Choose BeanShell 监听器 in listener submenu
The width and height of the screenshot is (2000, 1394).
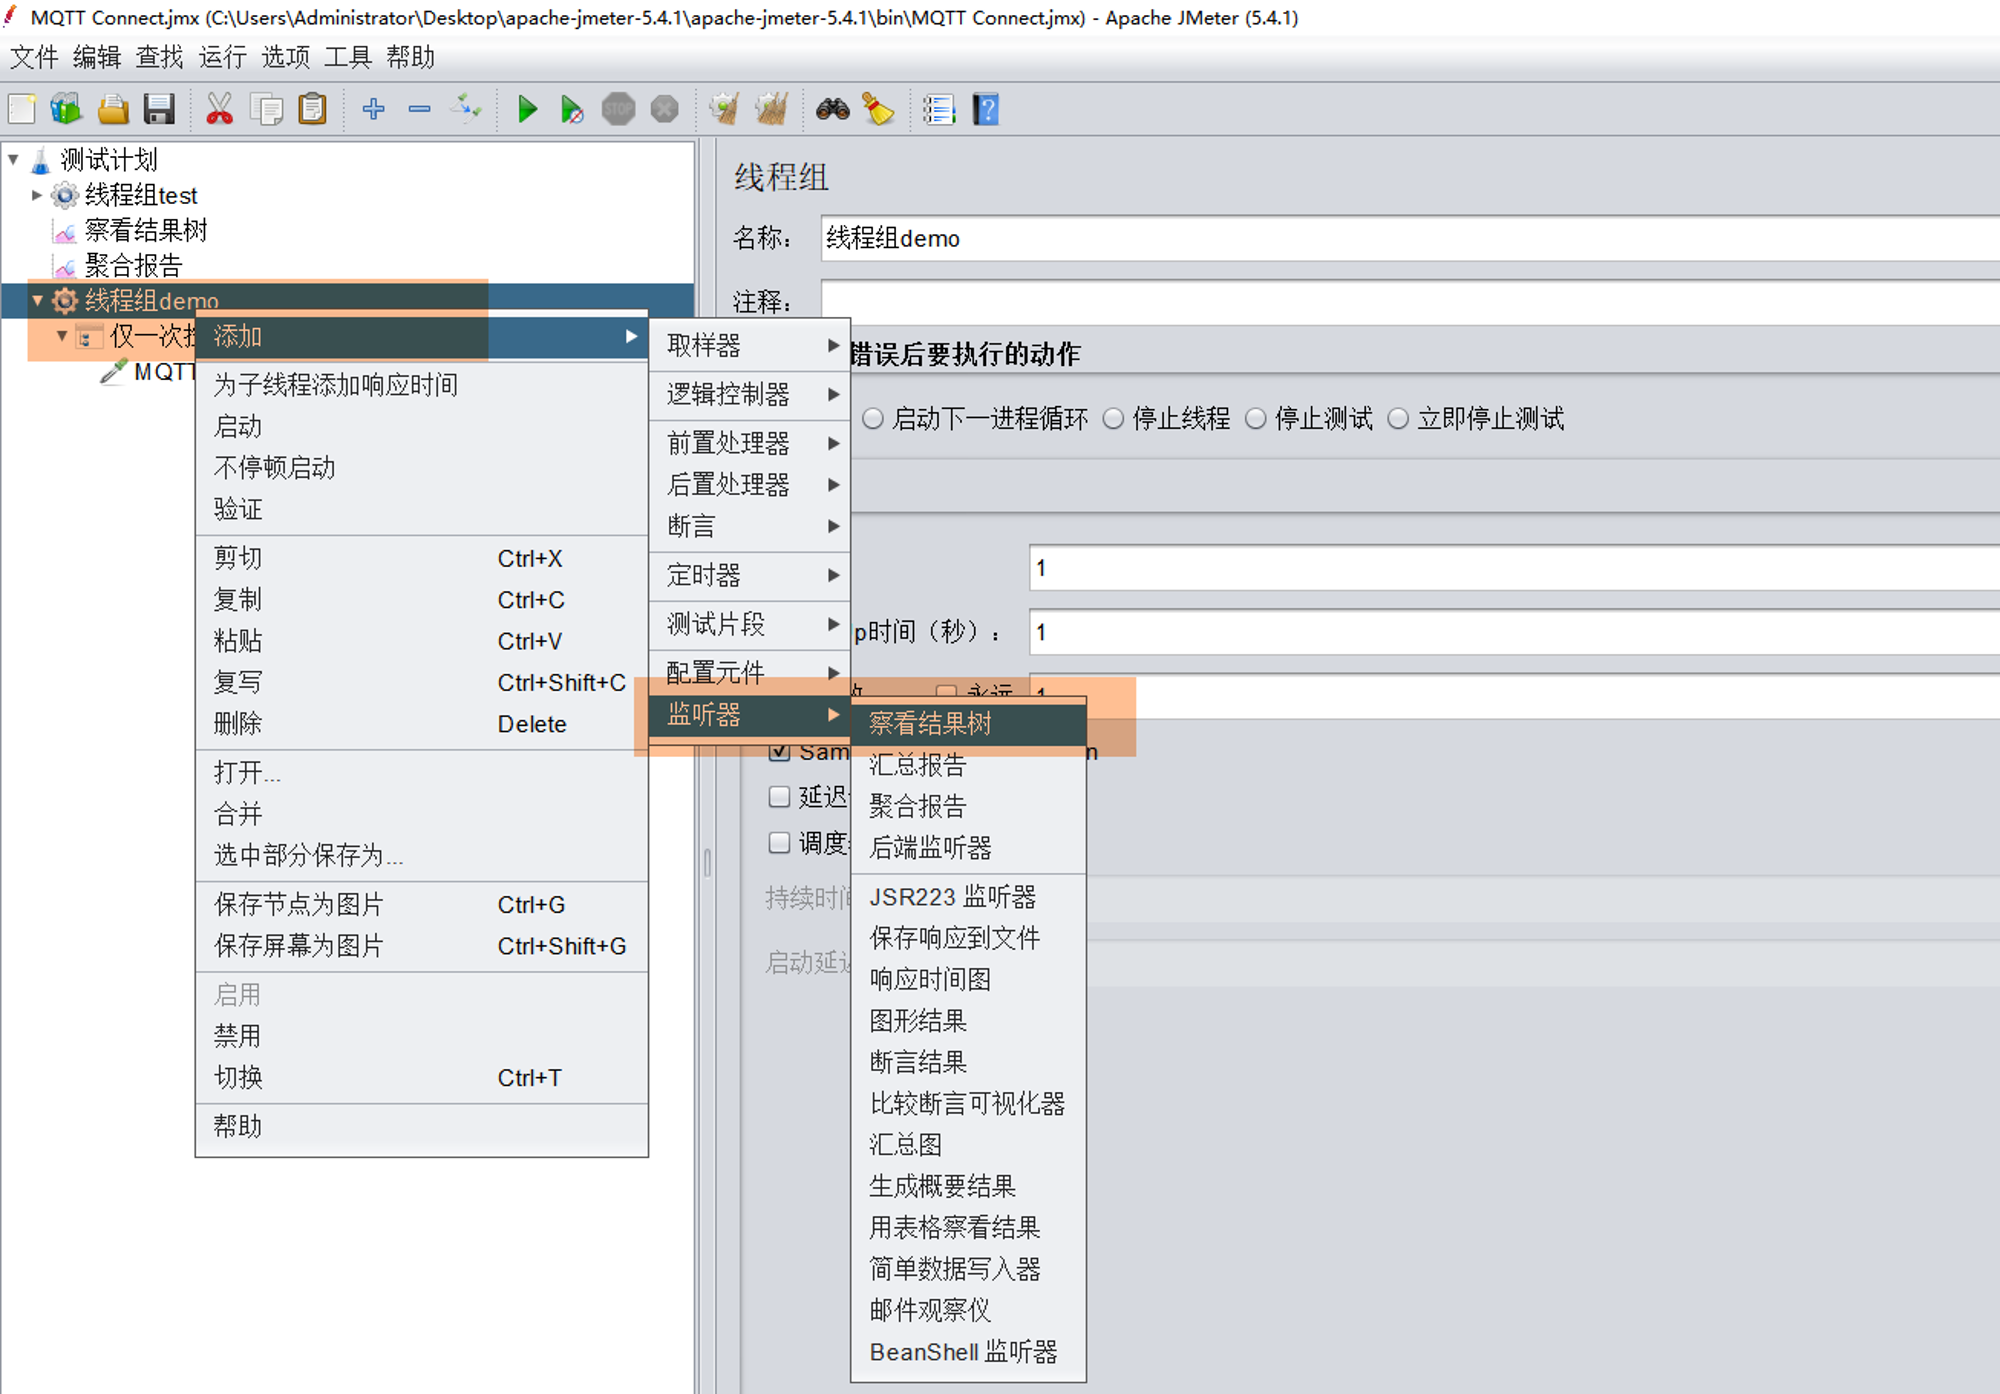968,1352
